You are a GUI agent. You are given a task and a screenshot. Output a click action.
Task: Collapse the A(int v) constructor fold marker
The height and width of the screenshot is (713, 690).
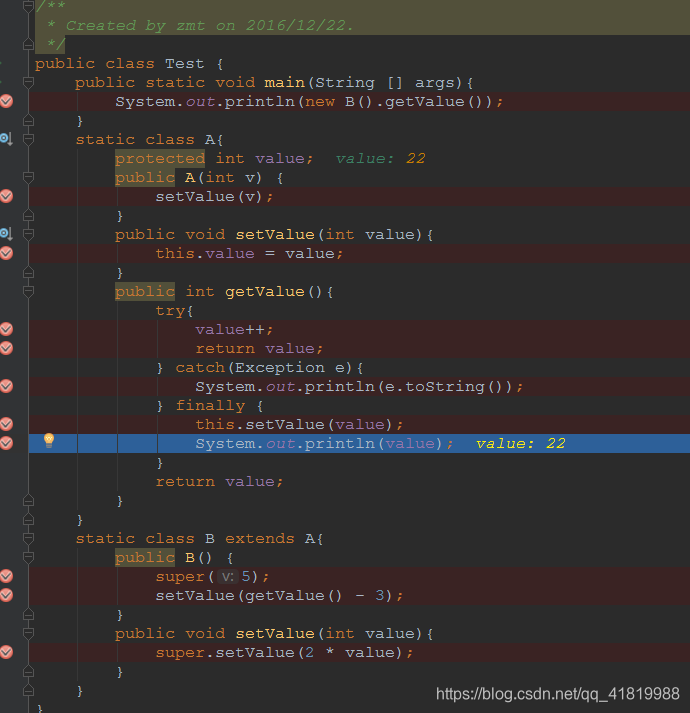(x=28, y=177)
